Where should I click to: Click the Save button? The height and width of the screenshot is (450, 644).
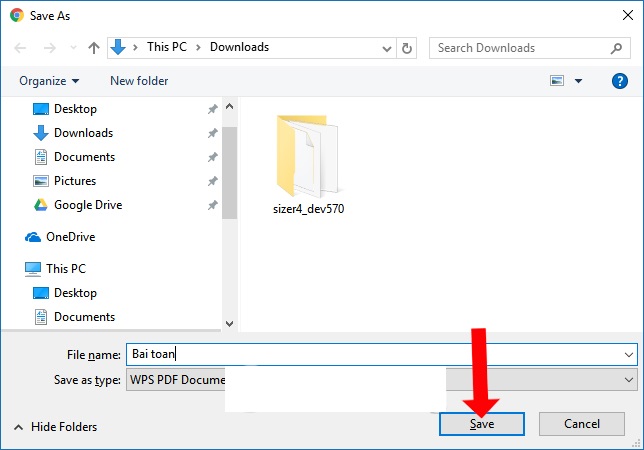point(482,424)
